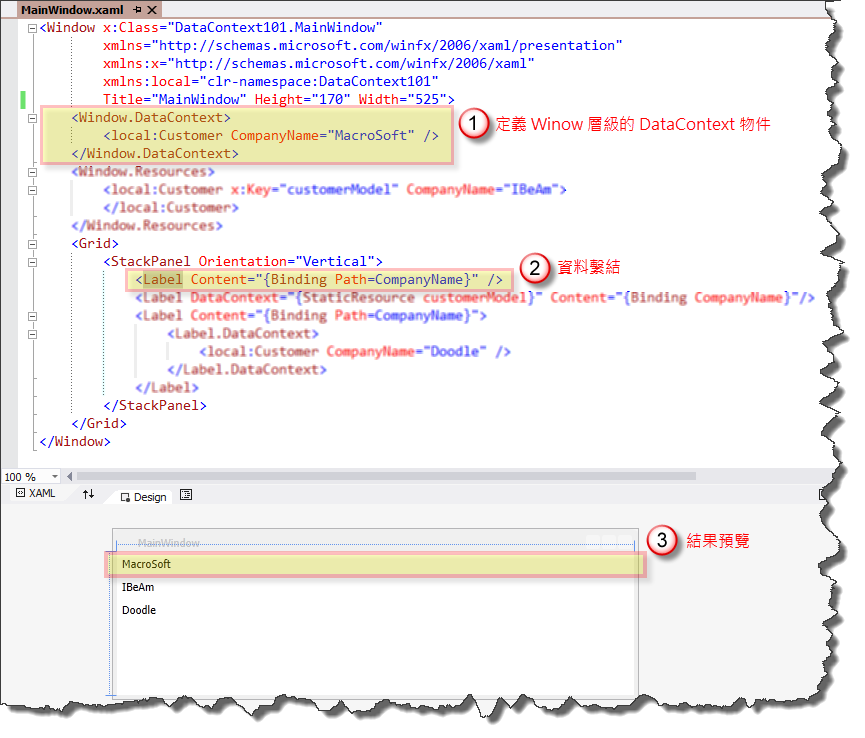The width and height of the screenshot is (865, 738).
Task: Collapse the StackPanel element
Action: (x=33, y=262)
